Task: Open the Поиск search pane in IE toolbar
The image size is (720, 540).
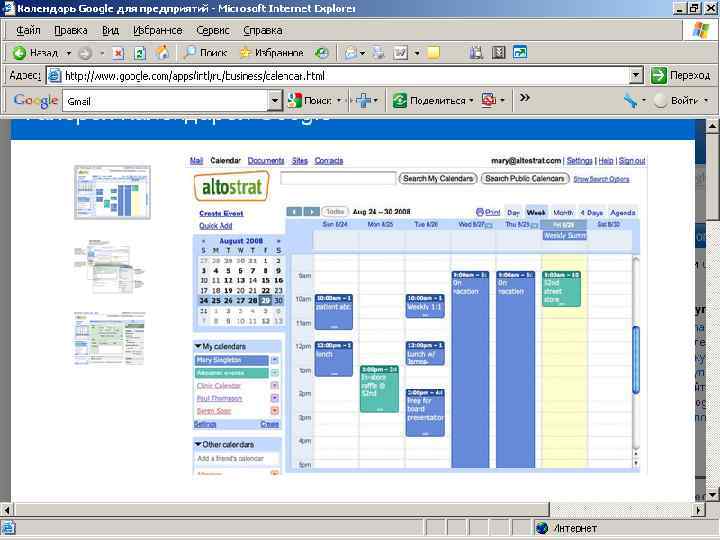Action: coord(206,53)
